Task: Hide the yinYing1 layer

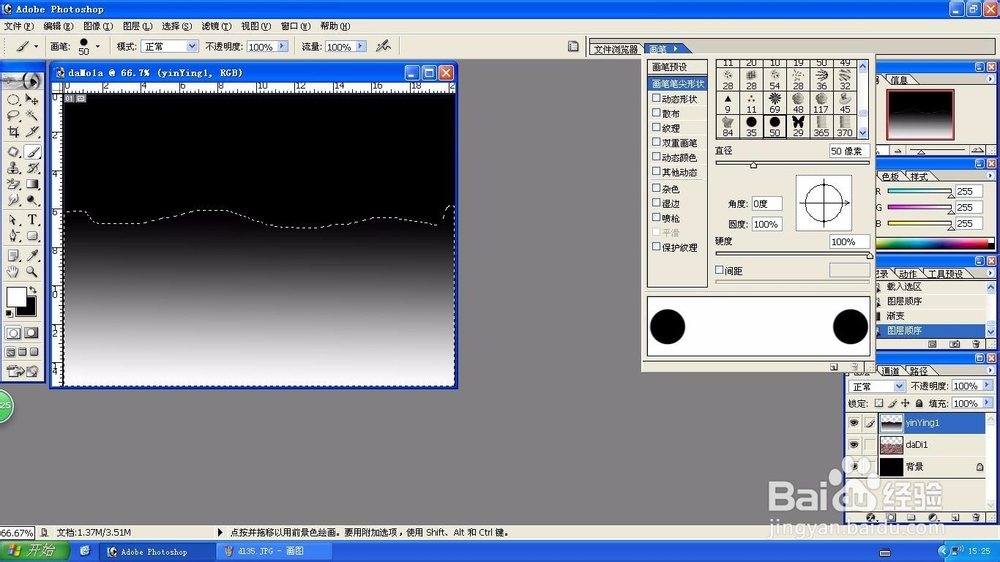Action: (x=854, y=422)
